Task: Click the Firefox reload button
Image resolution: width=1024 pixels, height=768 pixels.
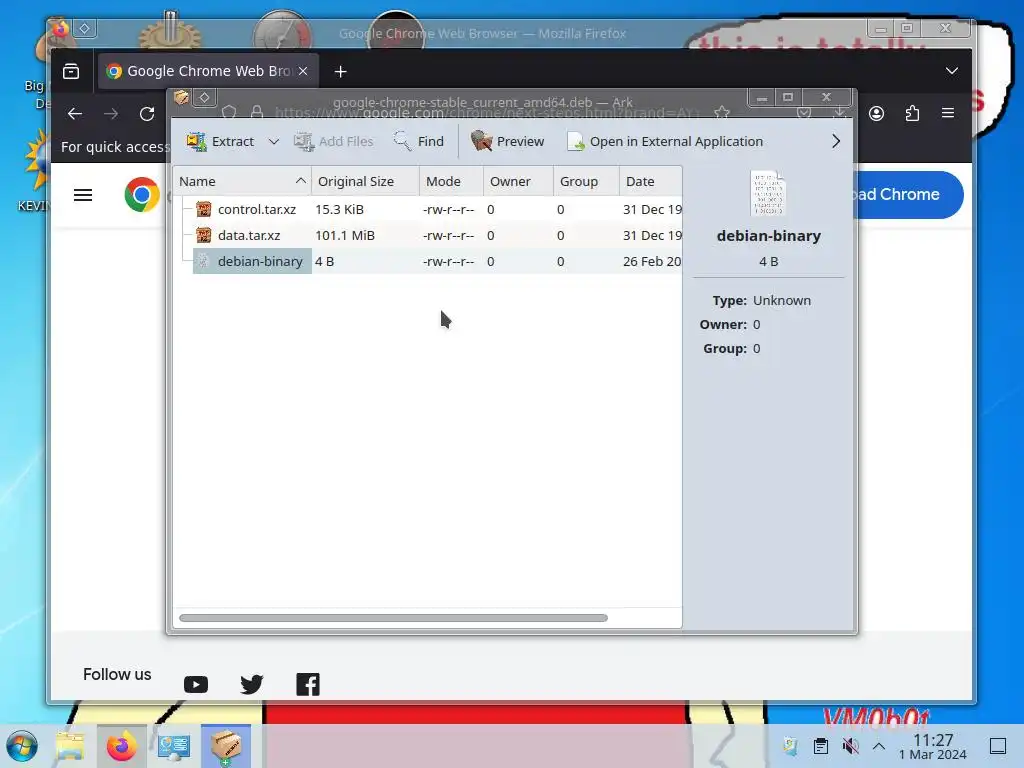Action: click(x=147, y=114)
